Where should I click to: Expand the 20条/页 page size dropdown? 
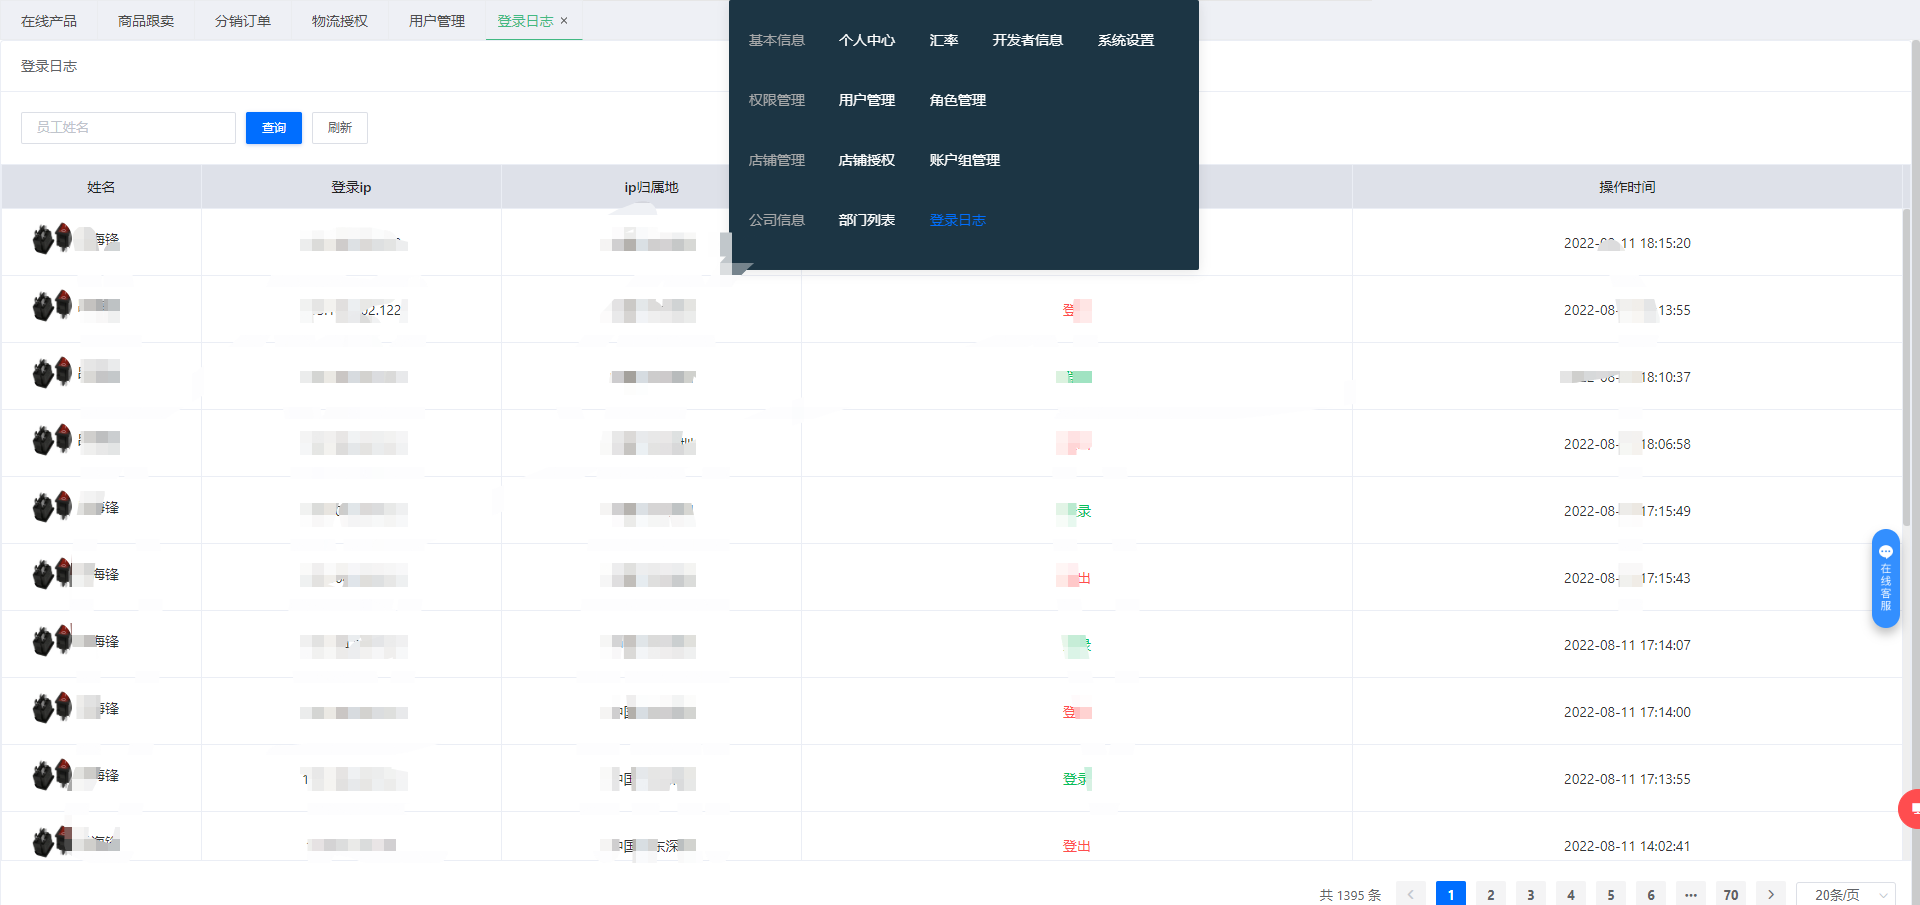1845,894
